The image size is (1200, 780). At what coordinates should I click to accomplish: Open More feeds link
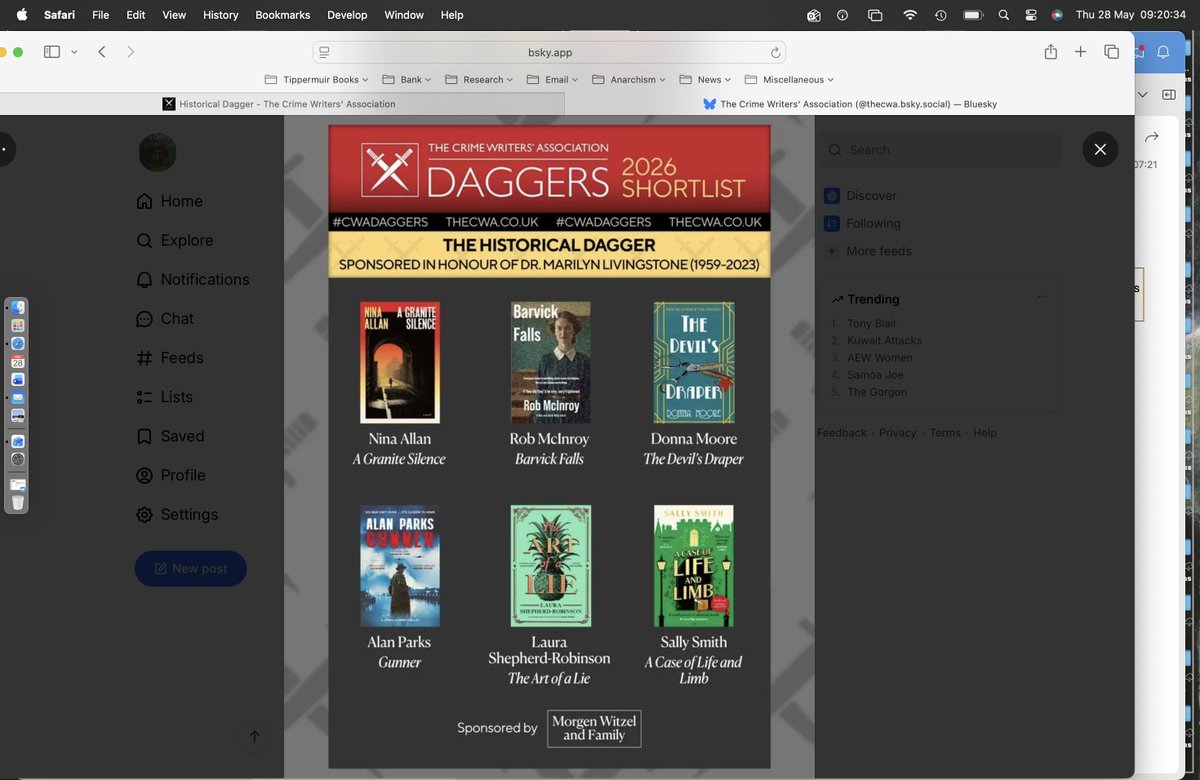pyautogui.click(x=867, y=251)
